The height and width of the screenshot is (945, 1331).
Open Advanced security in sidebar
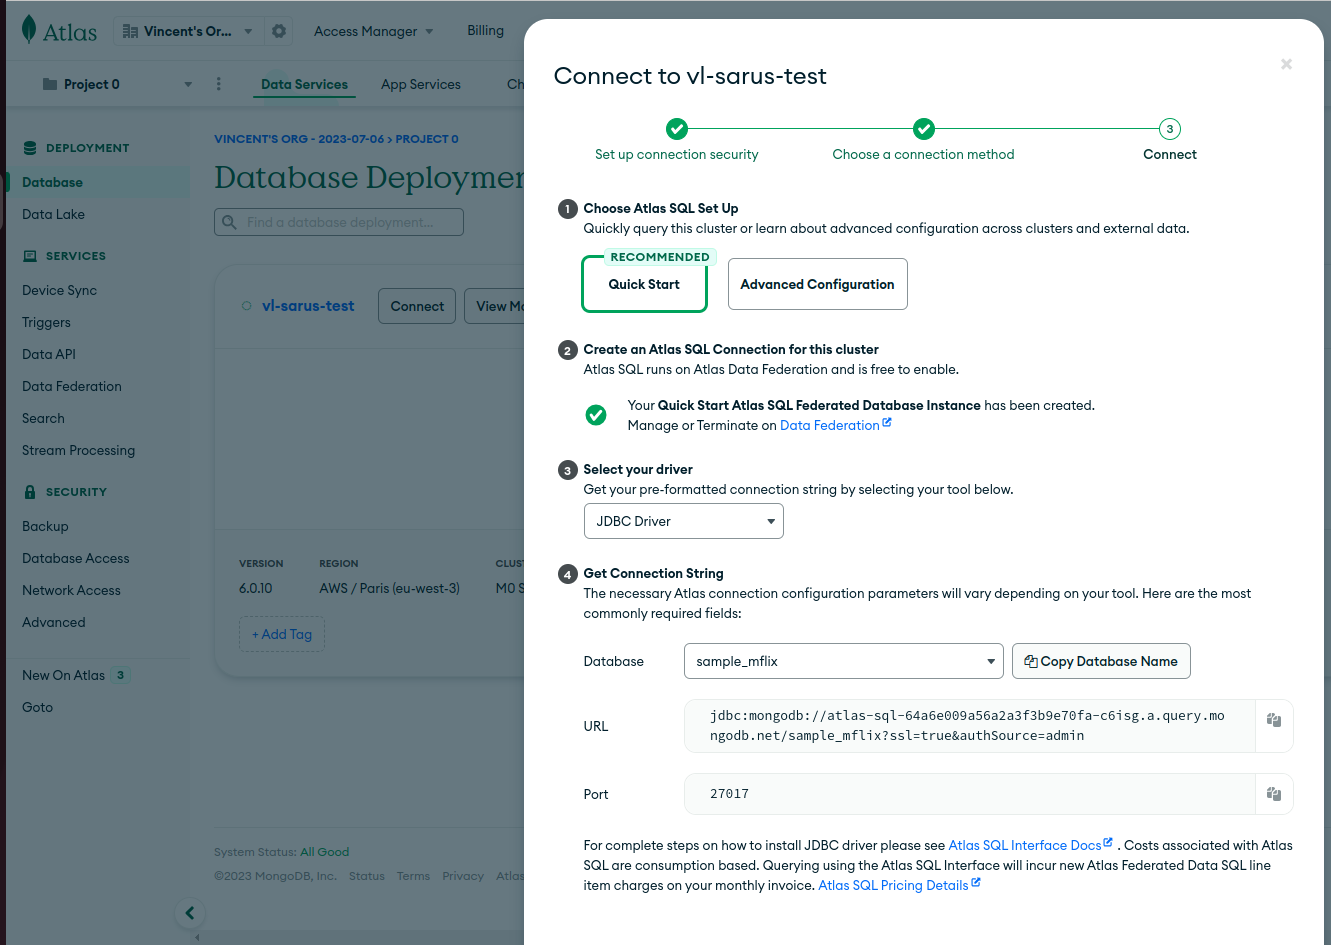point(54,622)
